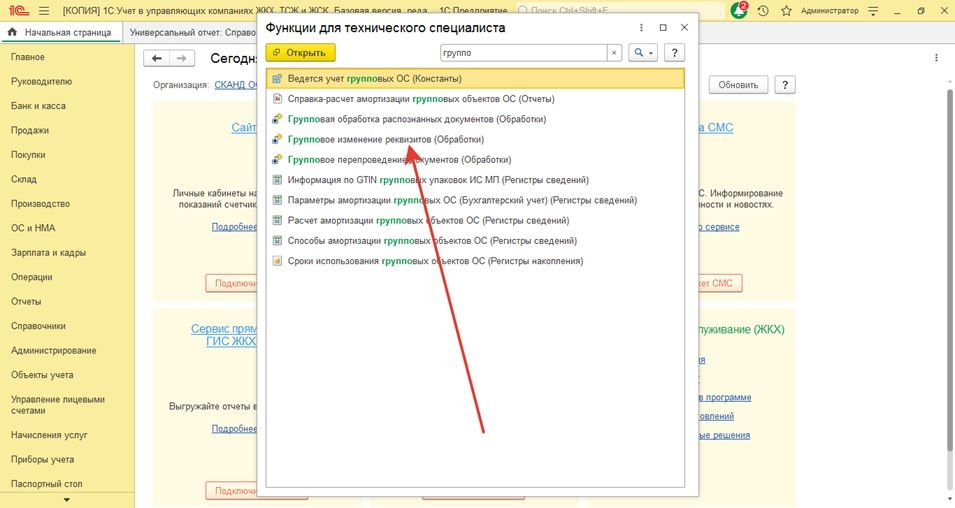Image resolution: width=955 pixels, height=508 pixels.
Task: Click icon of Справка-расчет амортизации row
Action: 277,99
